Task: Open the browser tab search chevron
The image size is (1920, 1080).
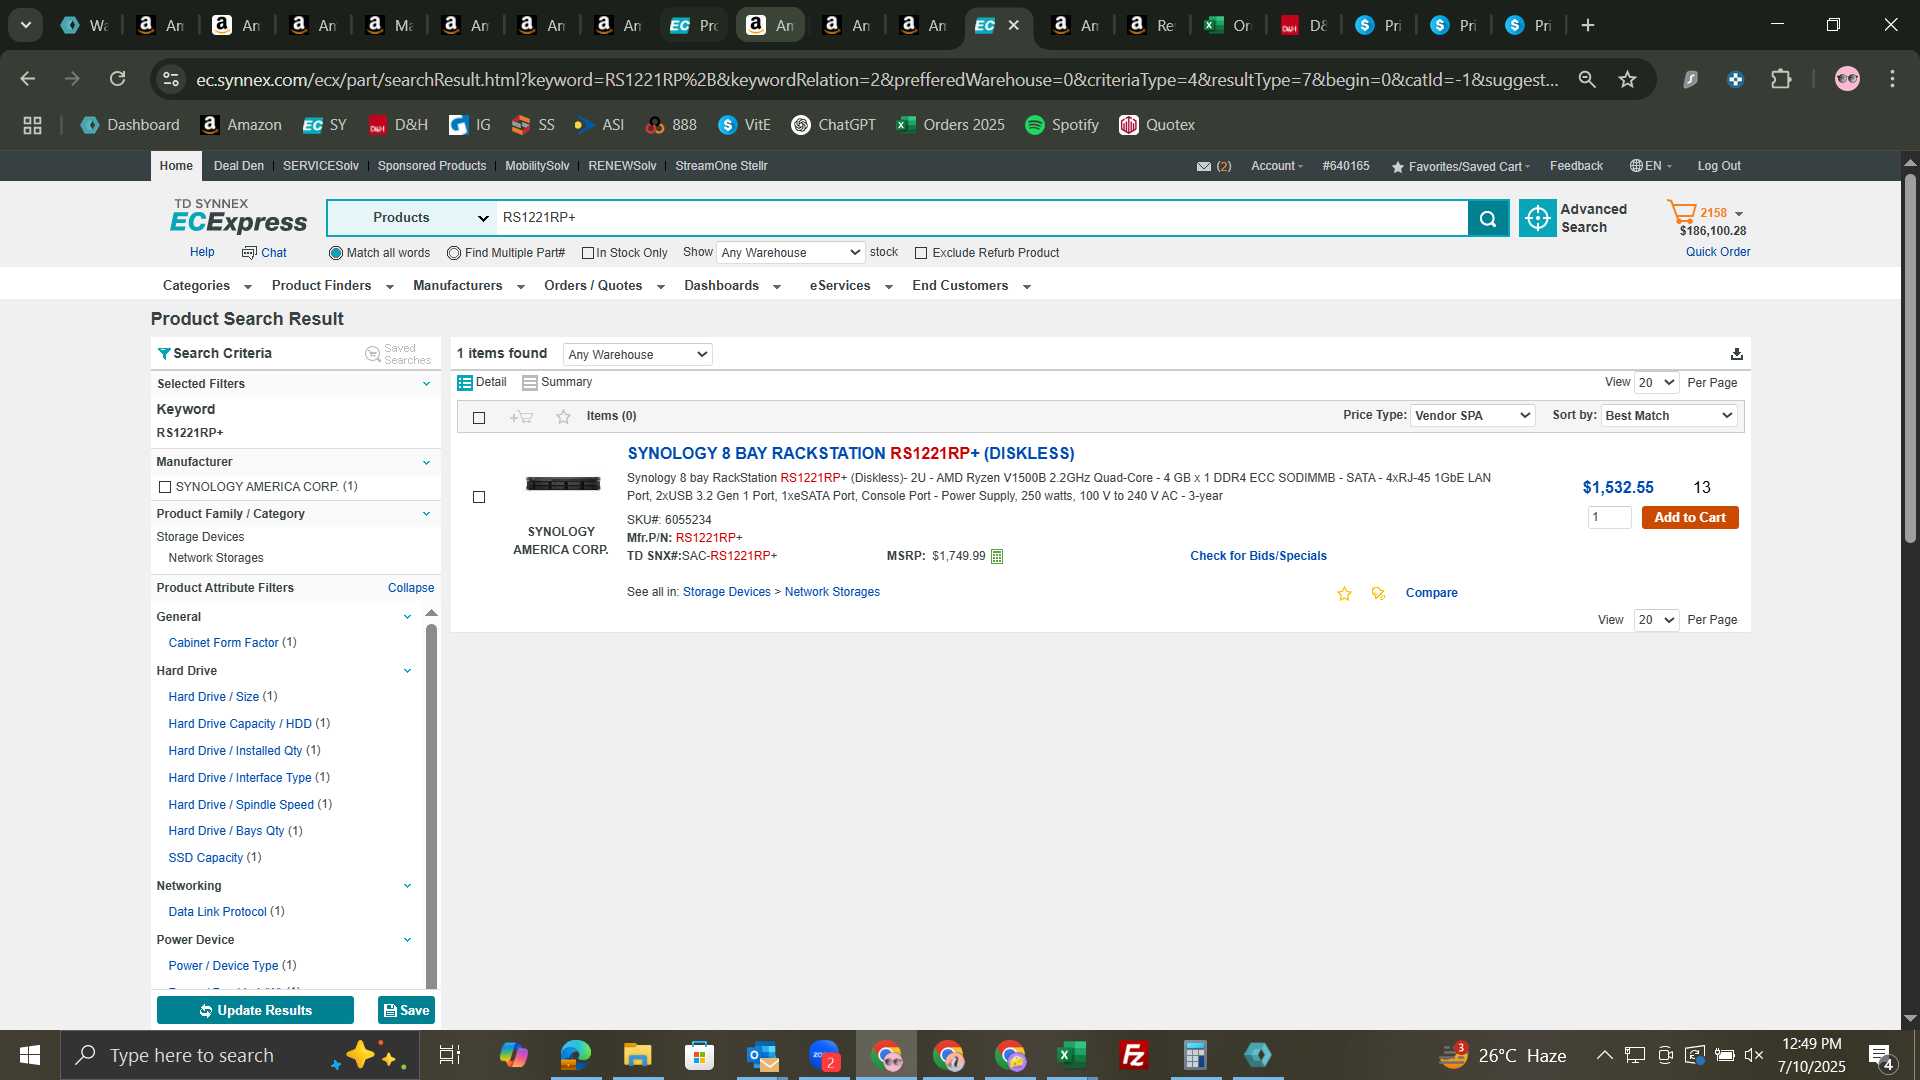Action: click(x=26, y=25)
